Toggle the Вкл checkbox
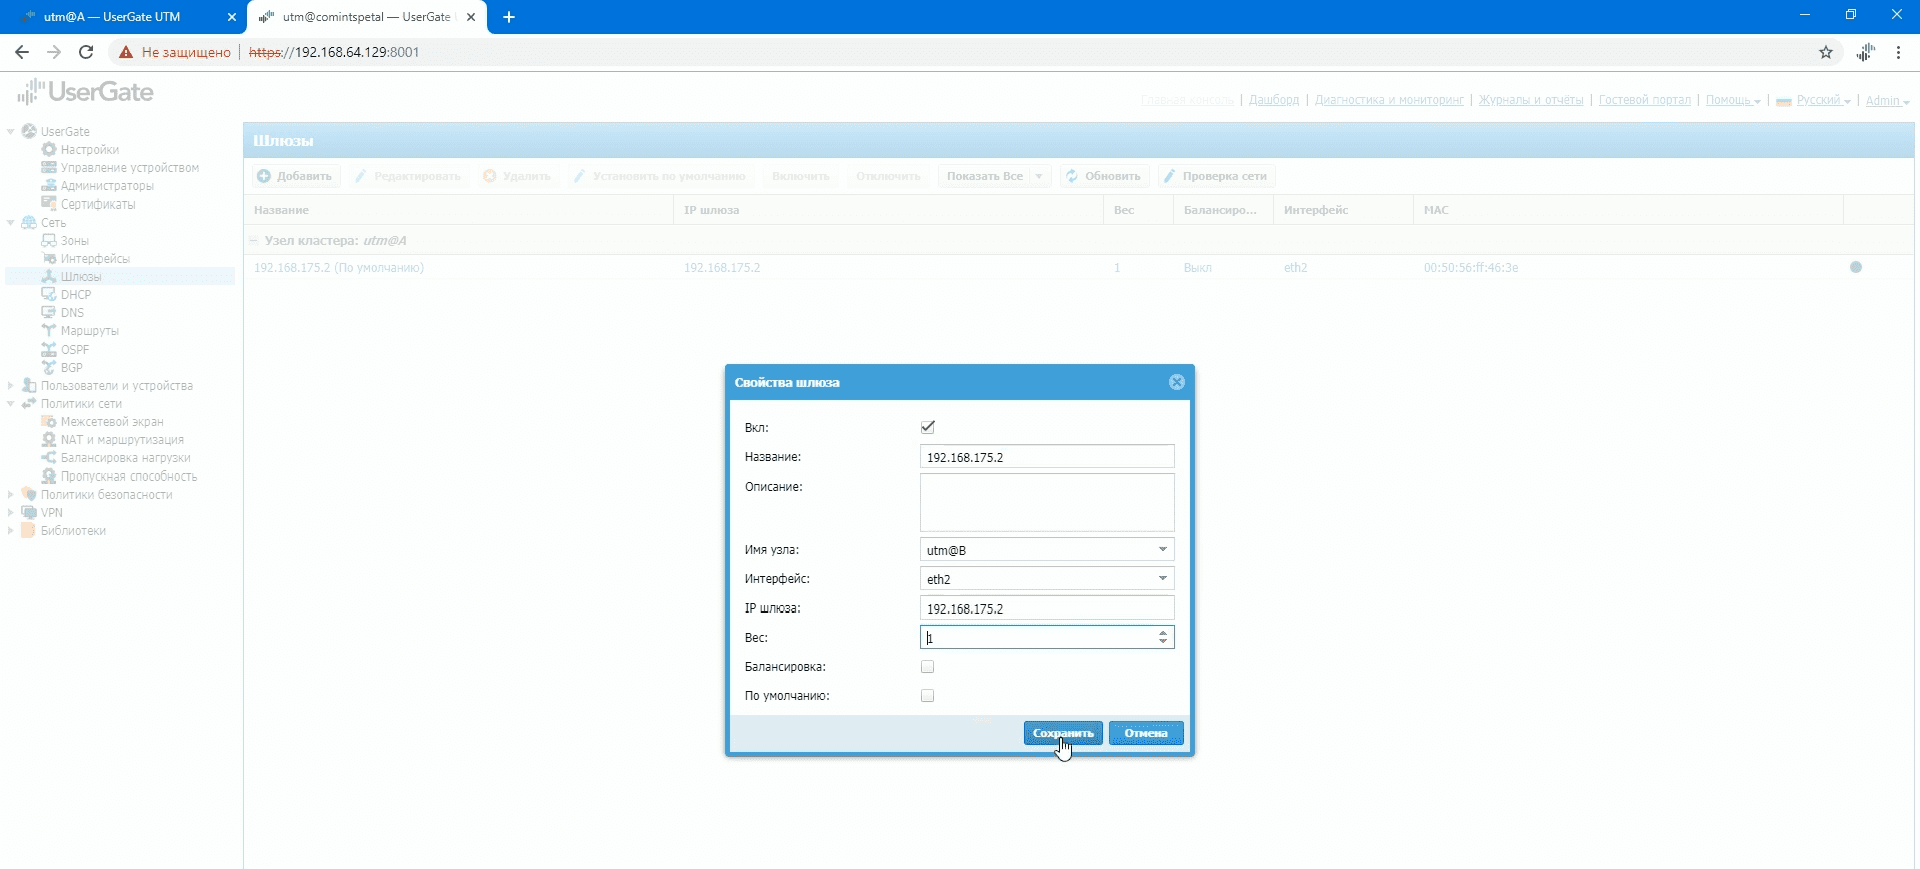This screenshot has height=869, width=1920. pyautogui.click(x=928, y=427)
